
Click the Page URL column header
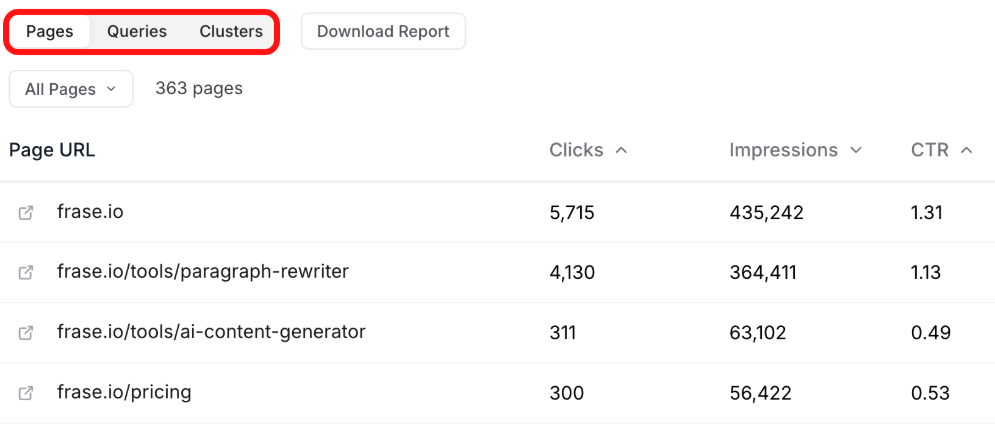pos(52,150)
